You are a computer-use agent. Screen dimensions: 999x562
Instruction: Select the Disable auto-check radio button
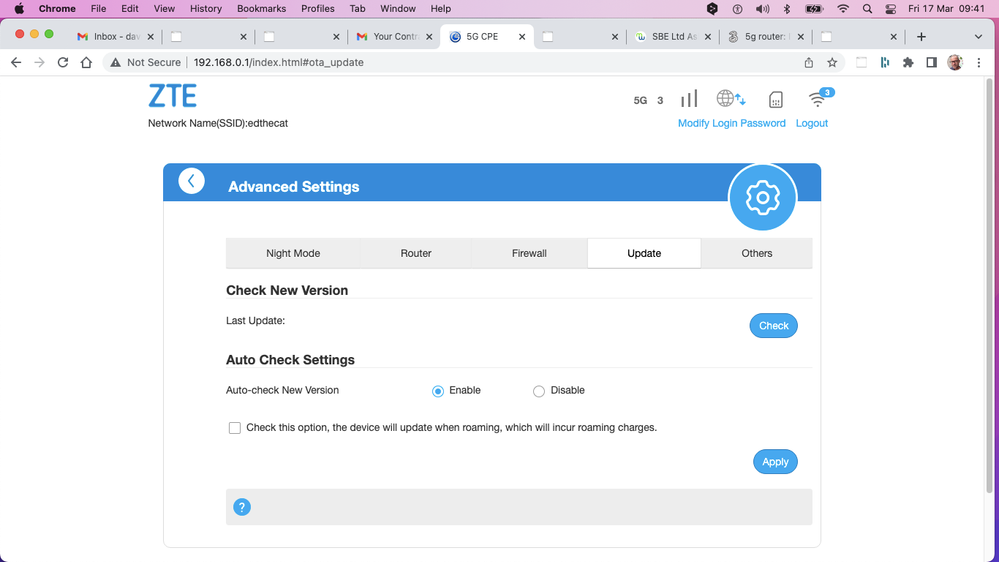coord(539,391)
